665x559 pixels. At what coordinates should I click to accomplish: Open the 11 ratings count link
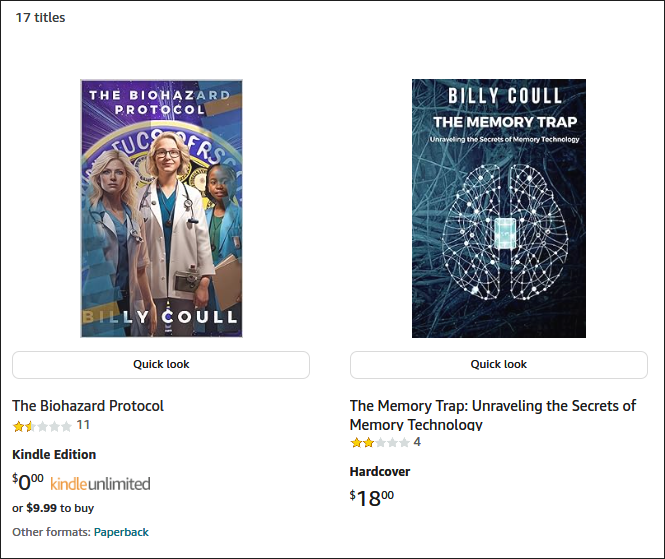coord(83,425)
